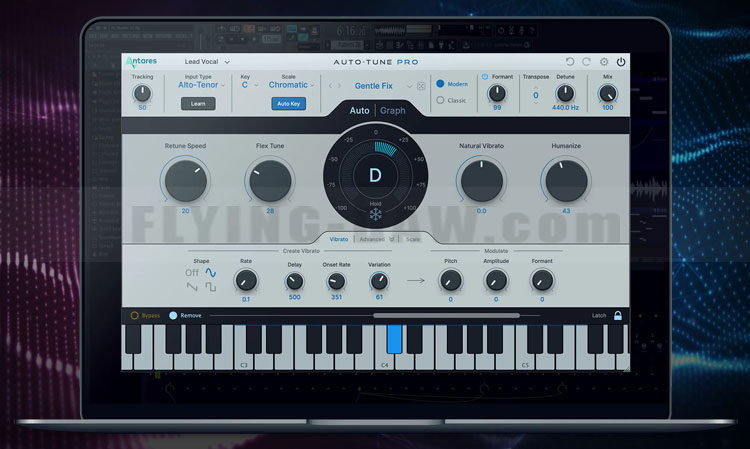Click the Modulate Amplitude knob
The image size is (750, 449).
pos(496,281)
